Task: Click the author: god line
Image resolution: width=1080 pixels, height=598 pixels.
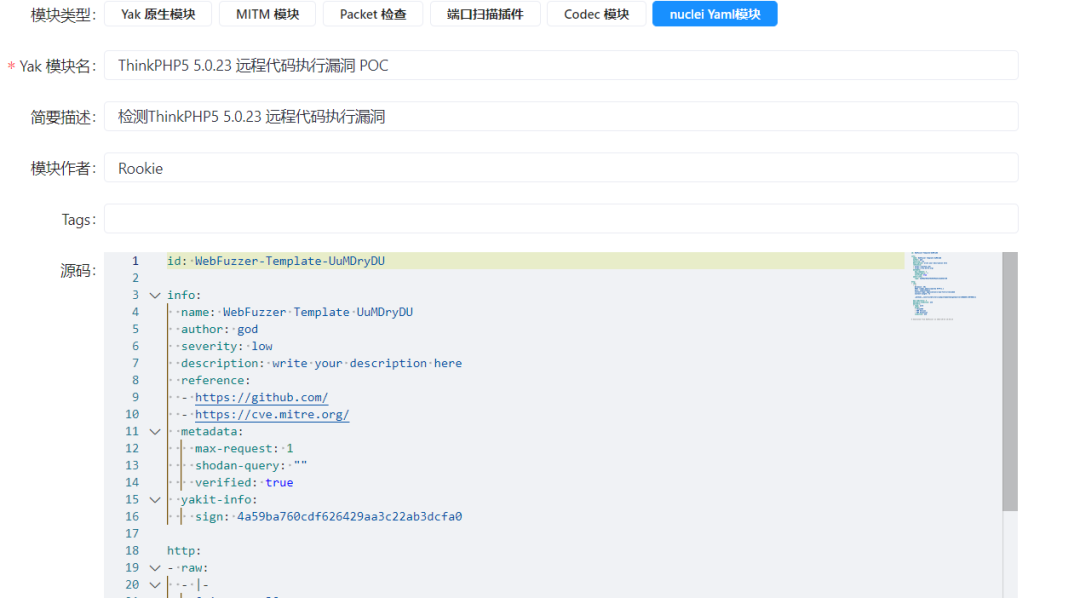Action: click(x=219, y=329)
